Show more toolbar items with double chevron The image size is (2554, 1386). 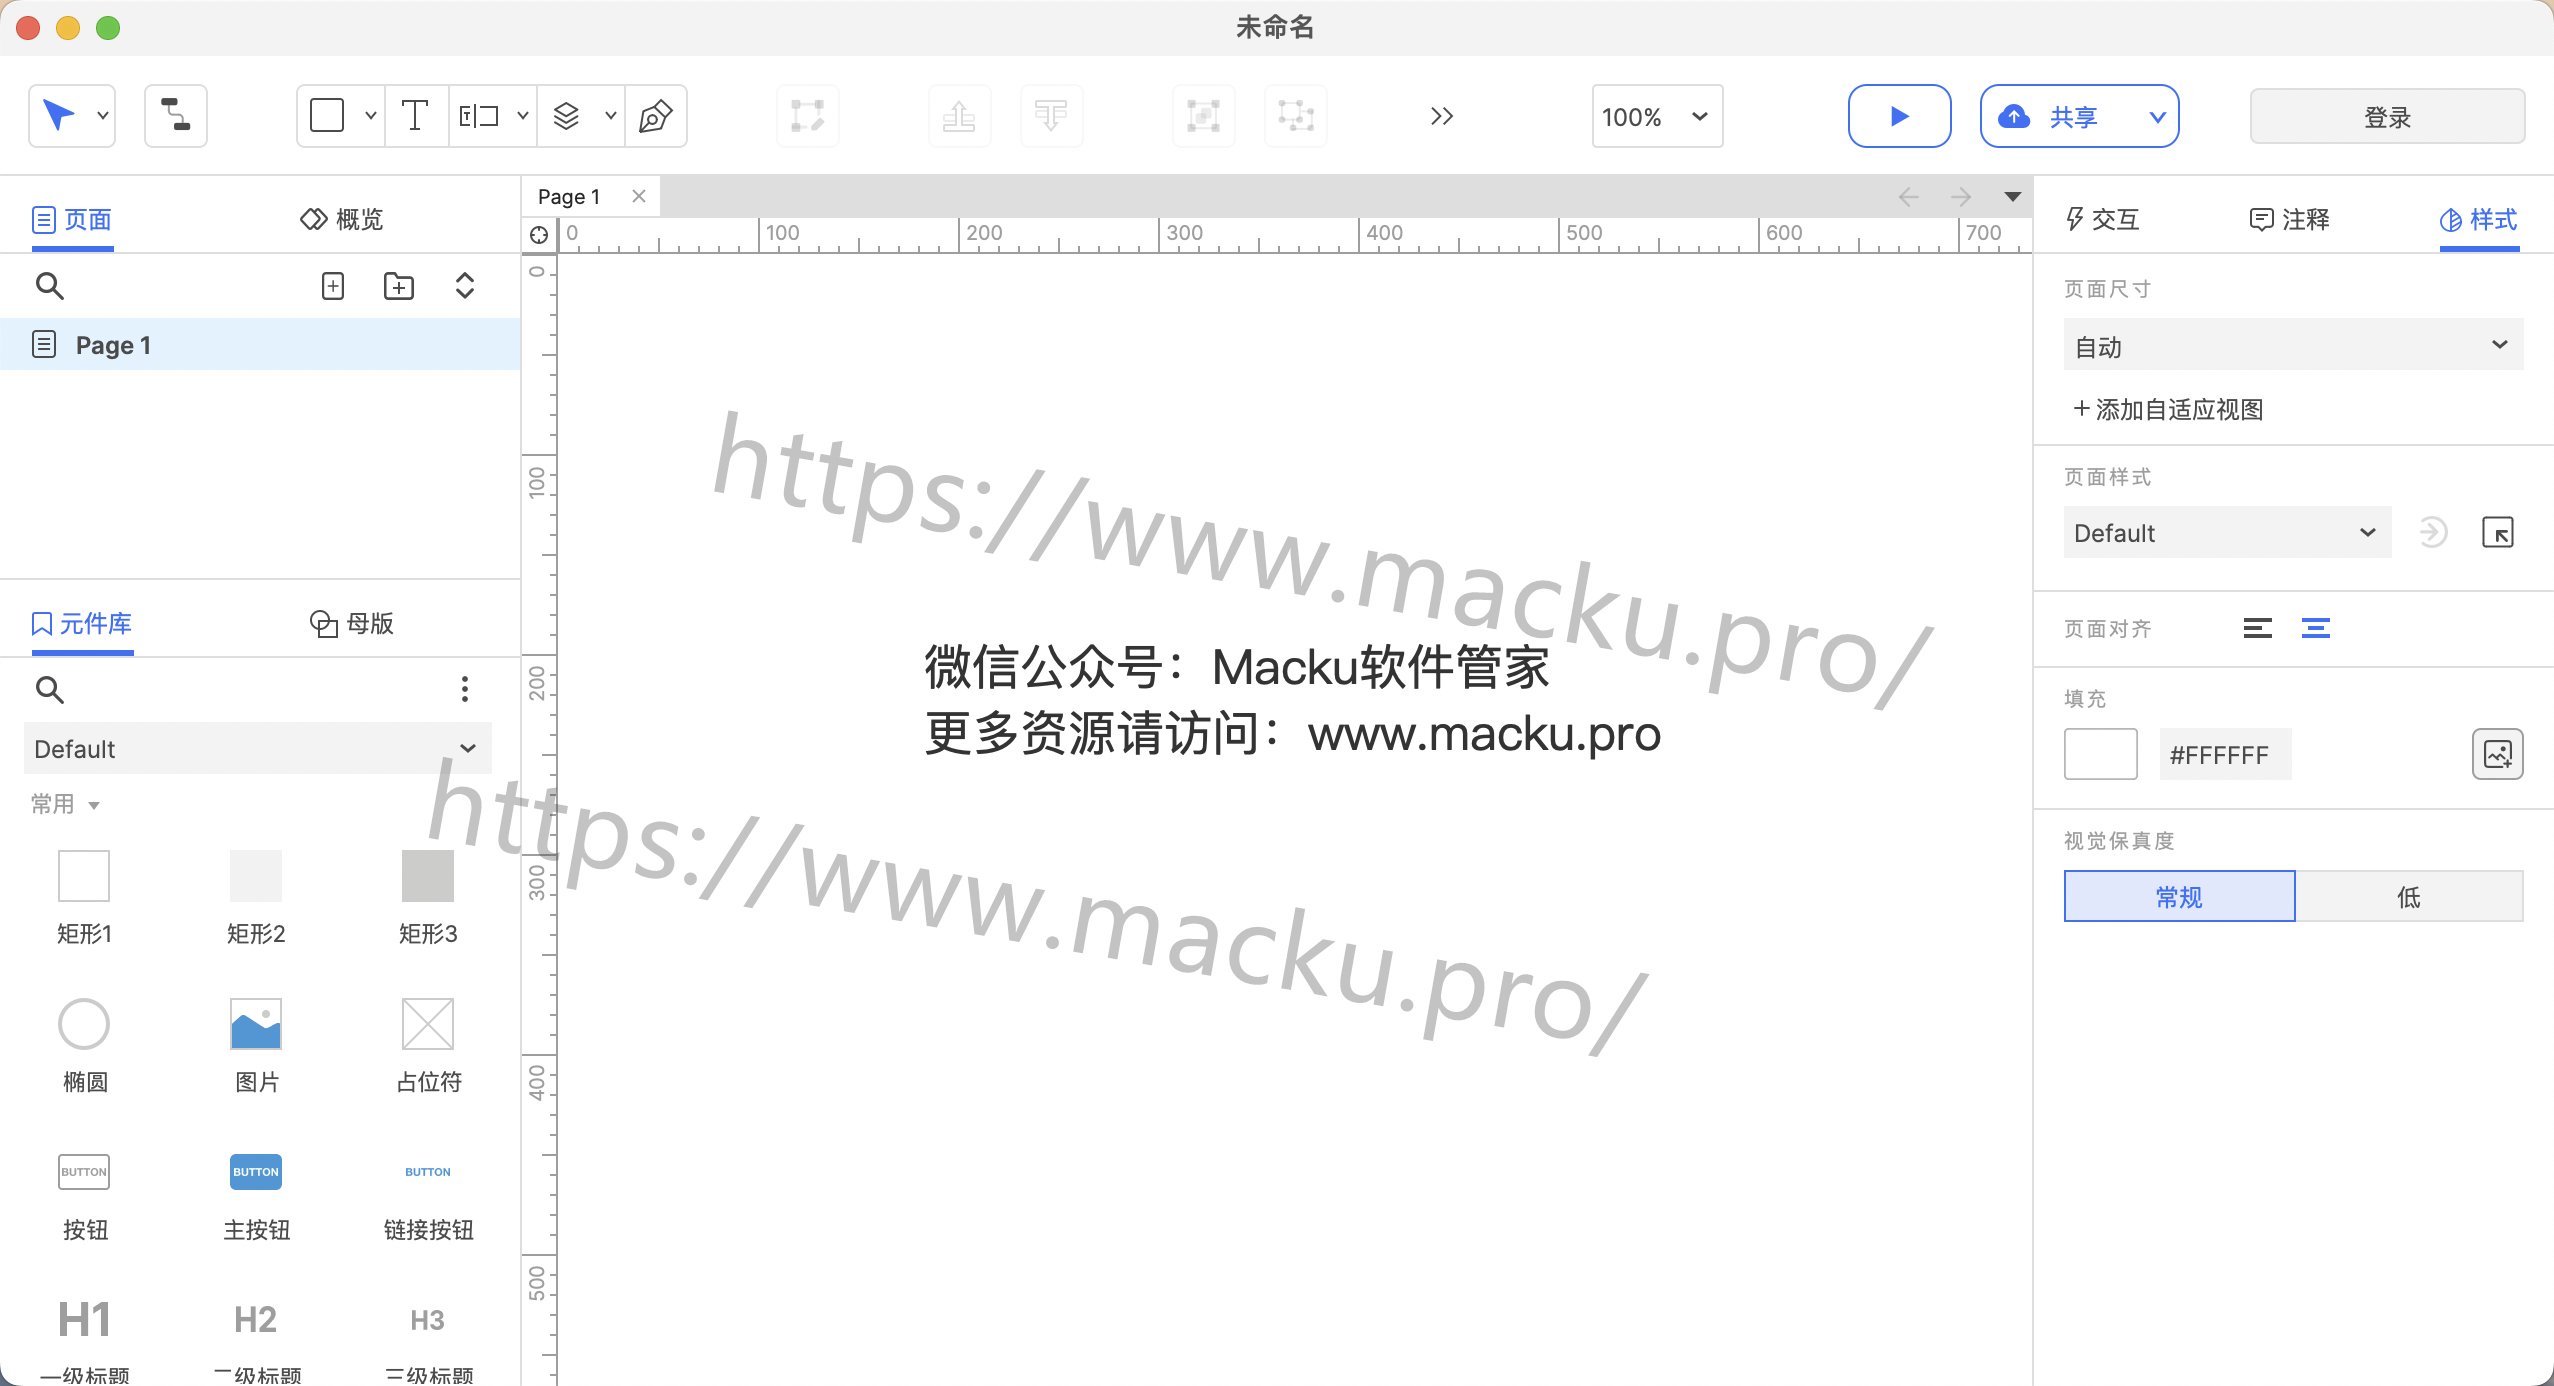point(1441,116)
